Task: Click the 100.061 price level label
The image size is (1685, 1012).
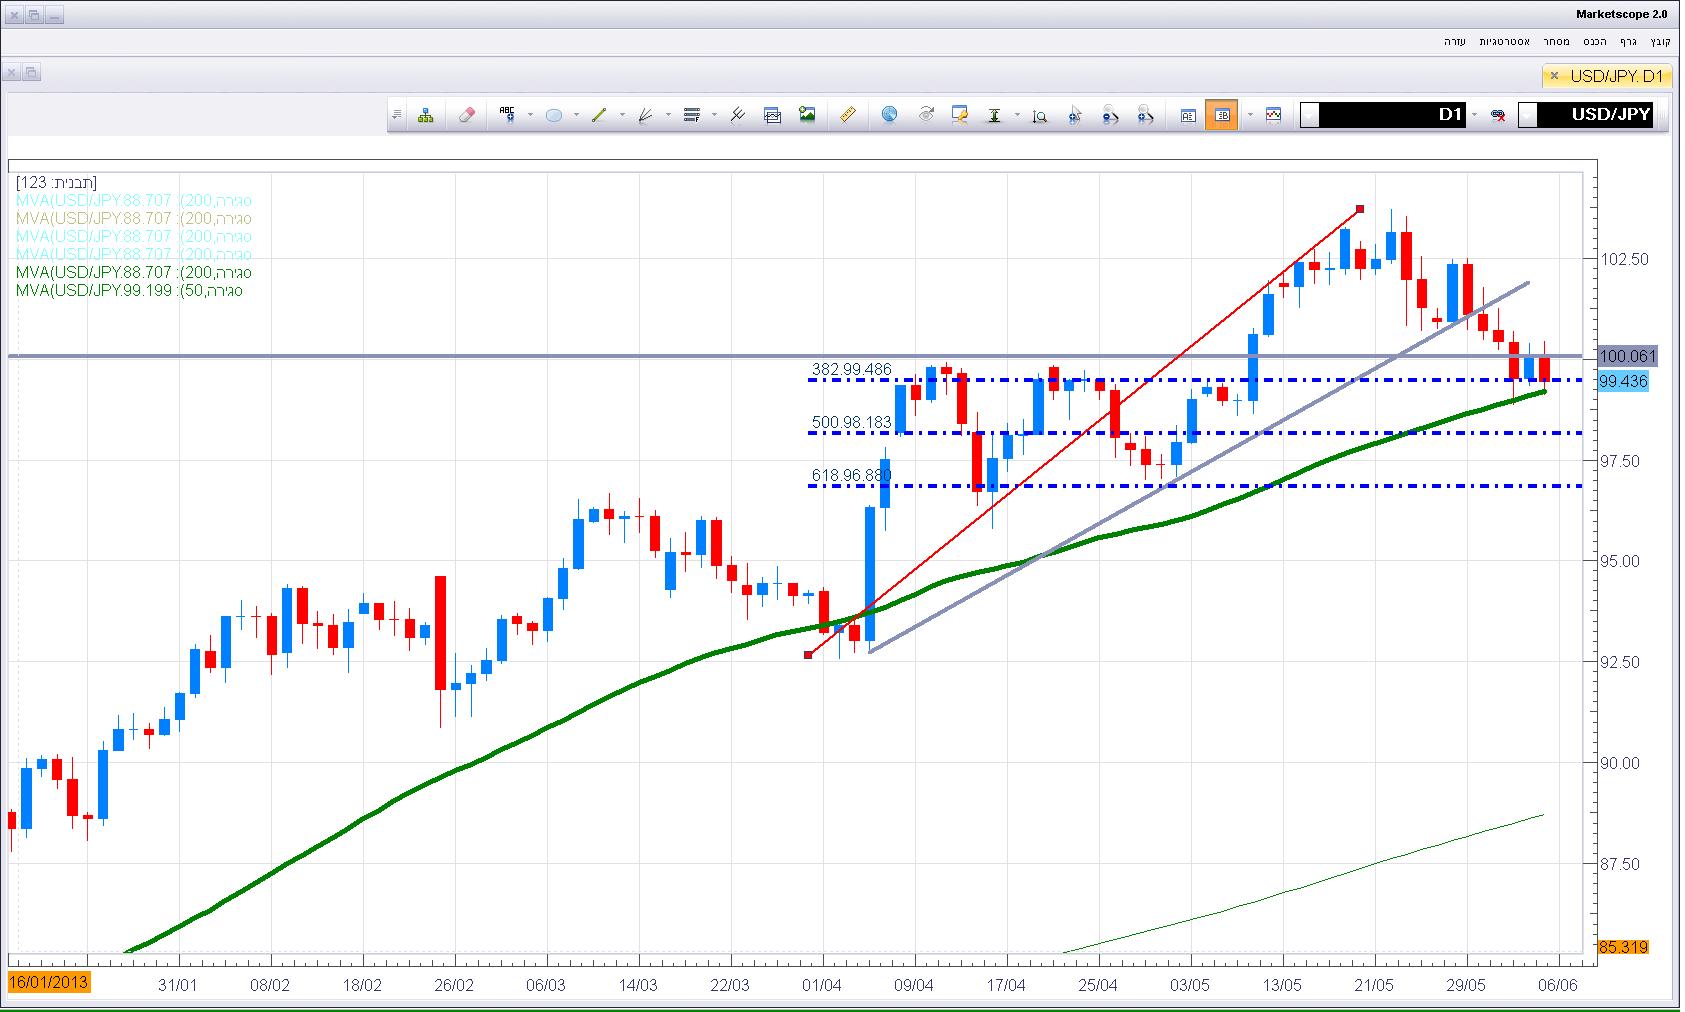Action: coord(1627,356)
